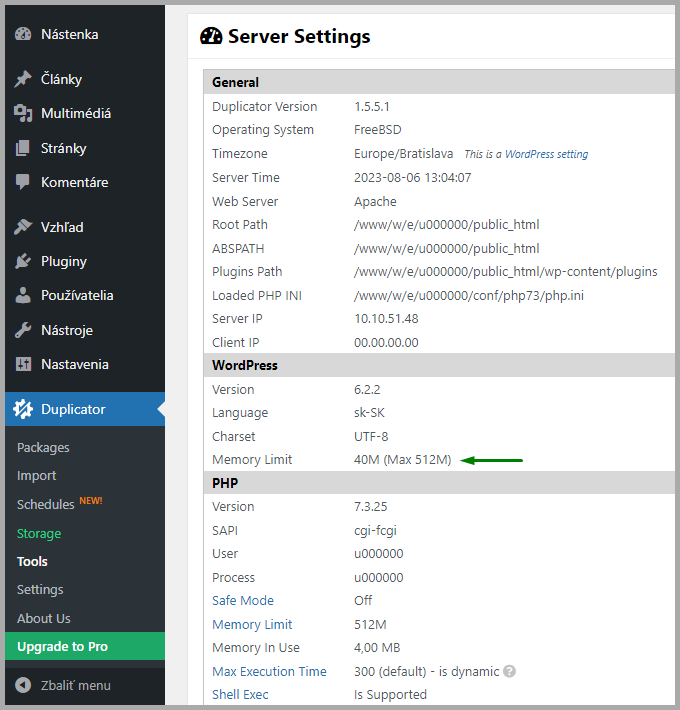Collapse sidebar with Zbaliť menu
Screen dimensions: 680x710
point(64,686)
